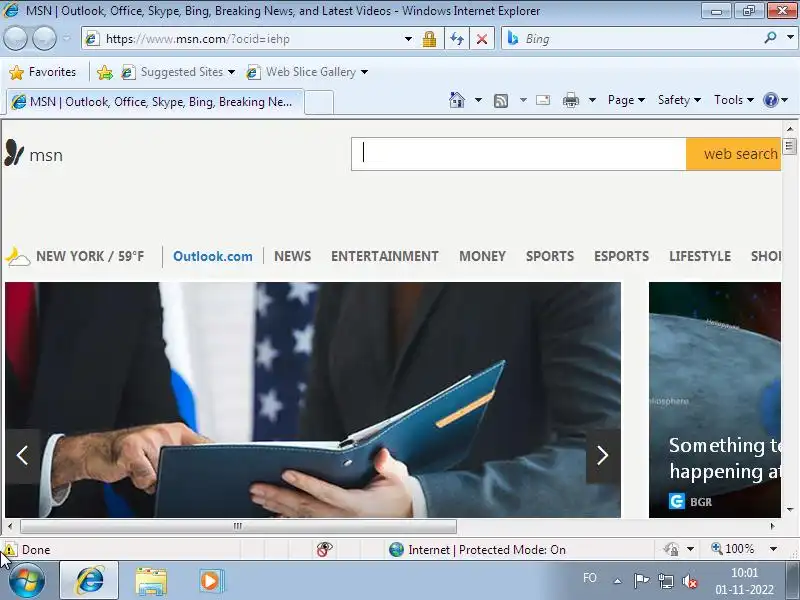Open Suggested Sites link

pyautogui.click(x=178, y=72)
